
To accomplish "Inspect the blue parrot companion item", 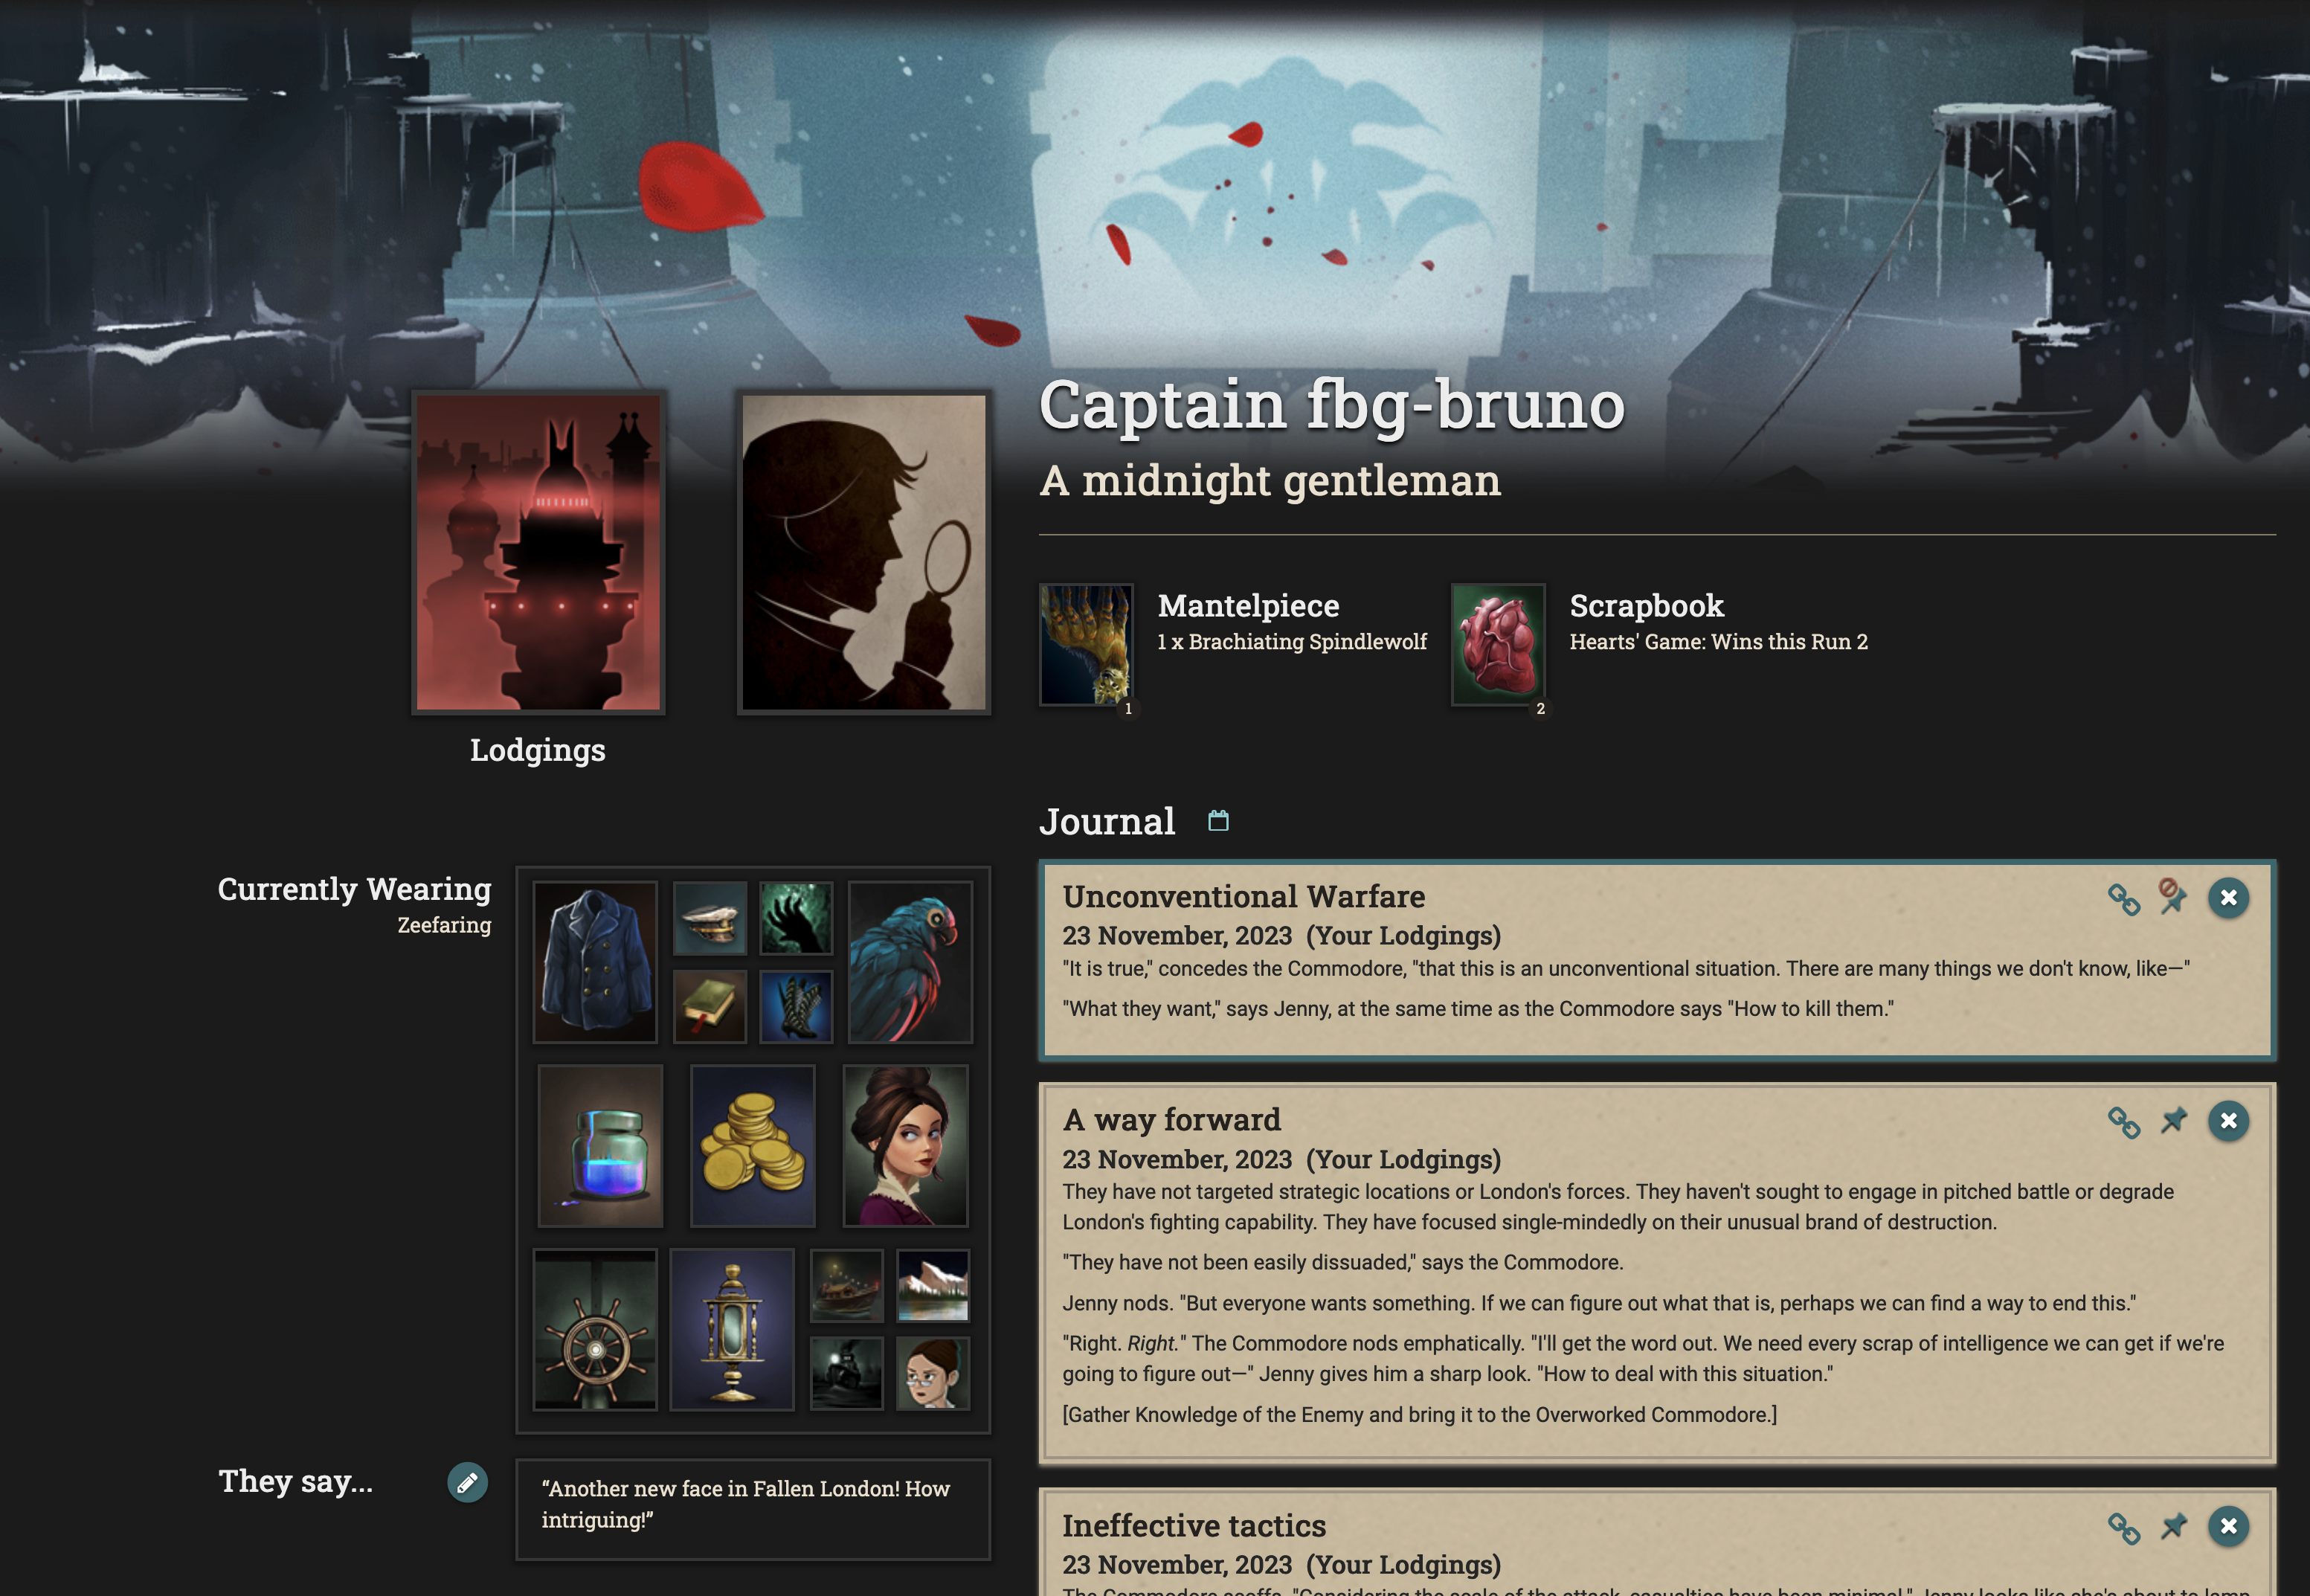I will click(x=909, y=962).
